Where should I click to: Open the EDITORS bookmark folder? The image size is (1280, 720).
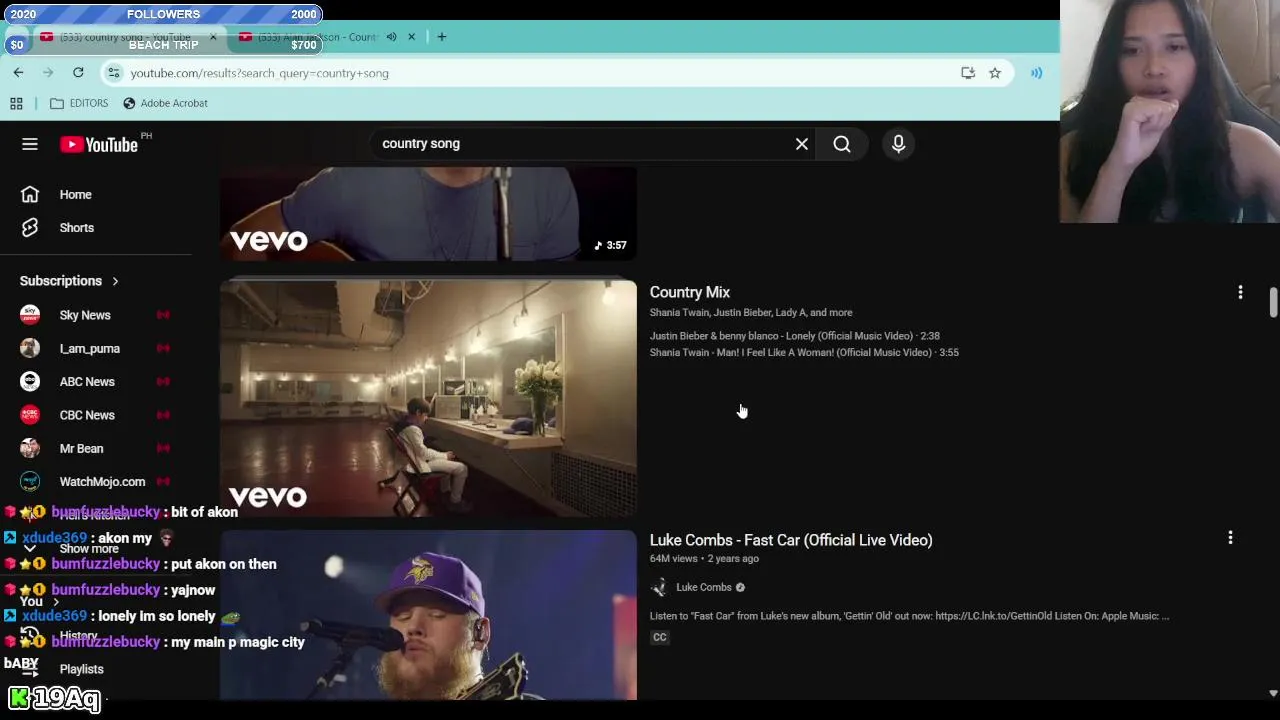coord(79,103)
